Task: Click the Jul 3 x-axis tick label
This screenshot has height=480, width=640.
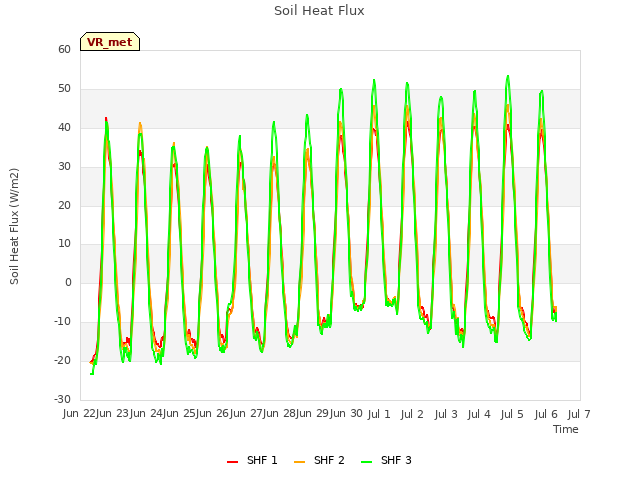Action: point(446,414)
